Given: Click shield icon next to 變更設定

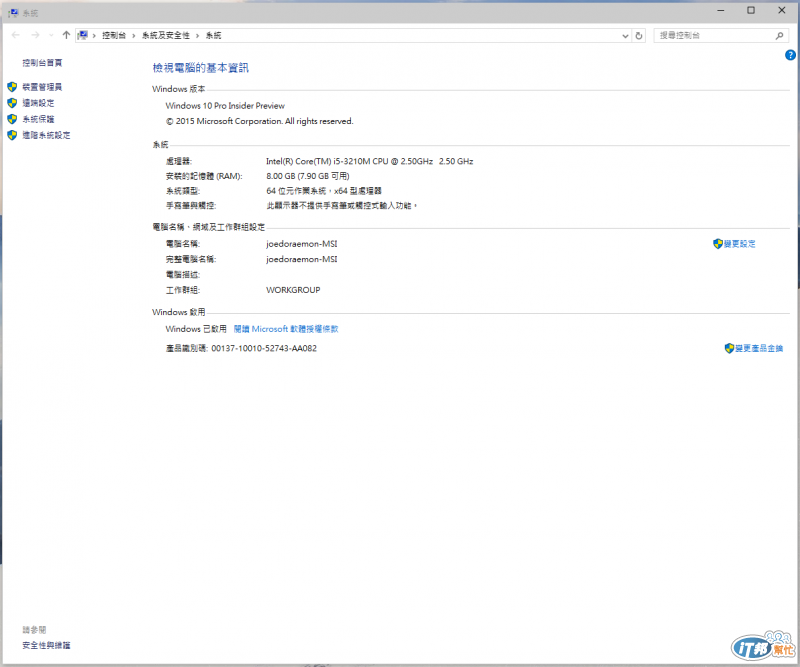Looking at the screenshot, I should pos(718,244).
